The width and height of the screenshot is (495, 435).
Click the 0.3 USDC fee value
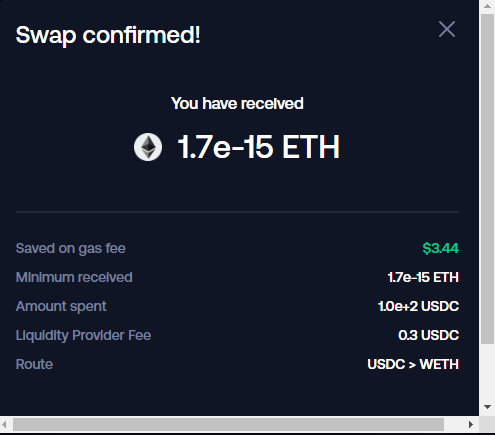(429, 335)
